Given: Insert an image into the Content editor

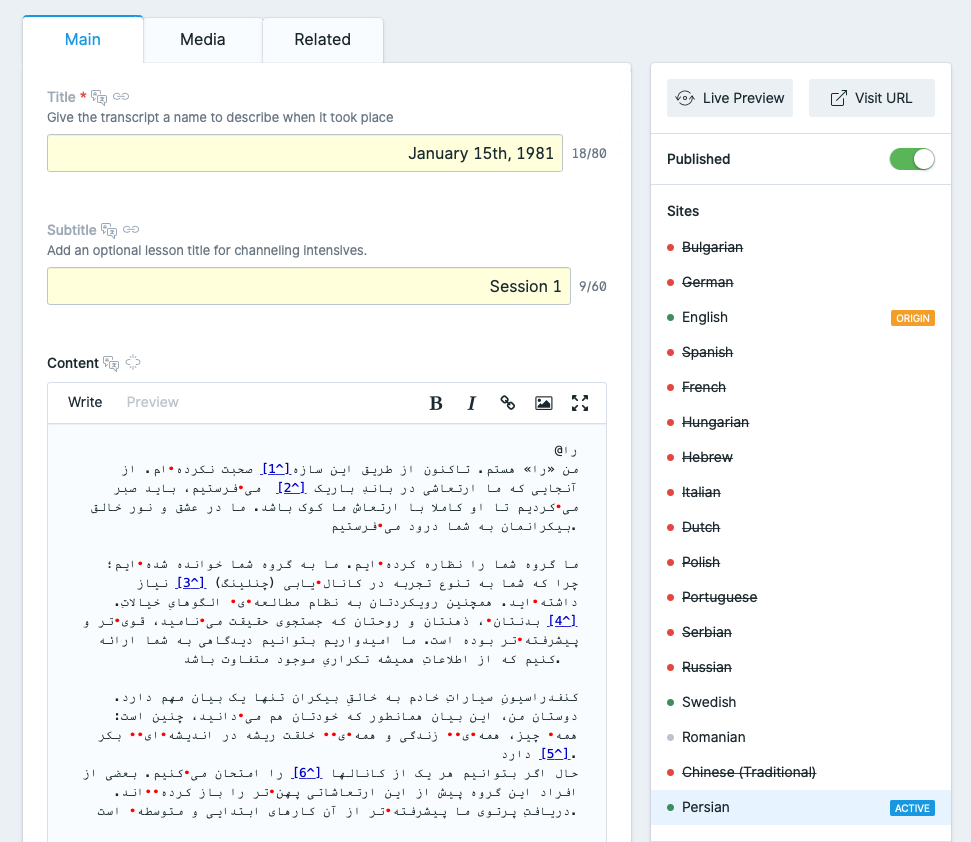Looking at the screenshot, I should pos(543,403).
